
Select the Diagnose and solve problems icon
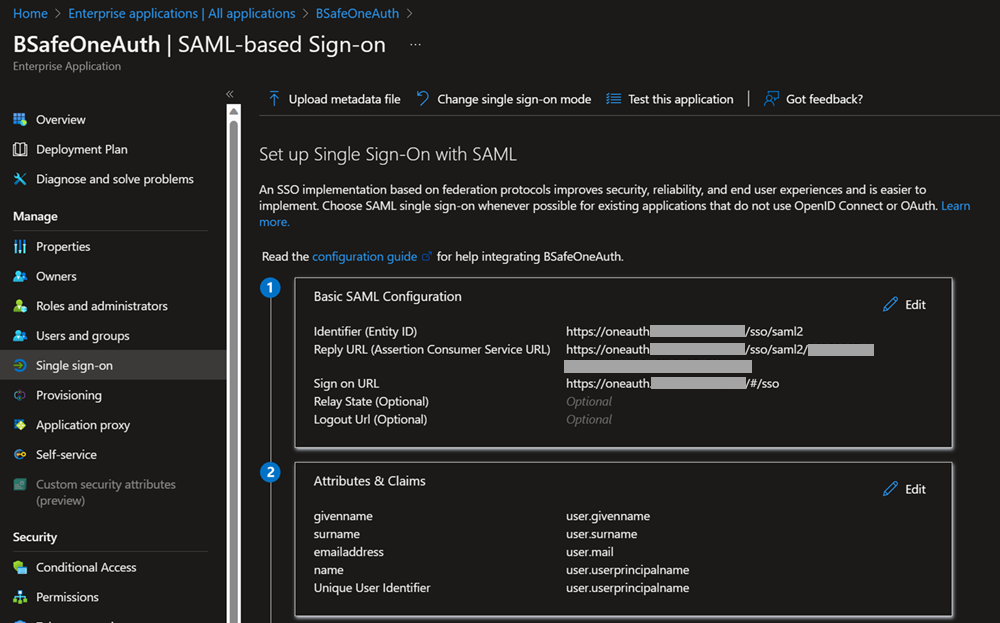coord(18,179)
